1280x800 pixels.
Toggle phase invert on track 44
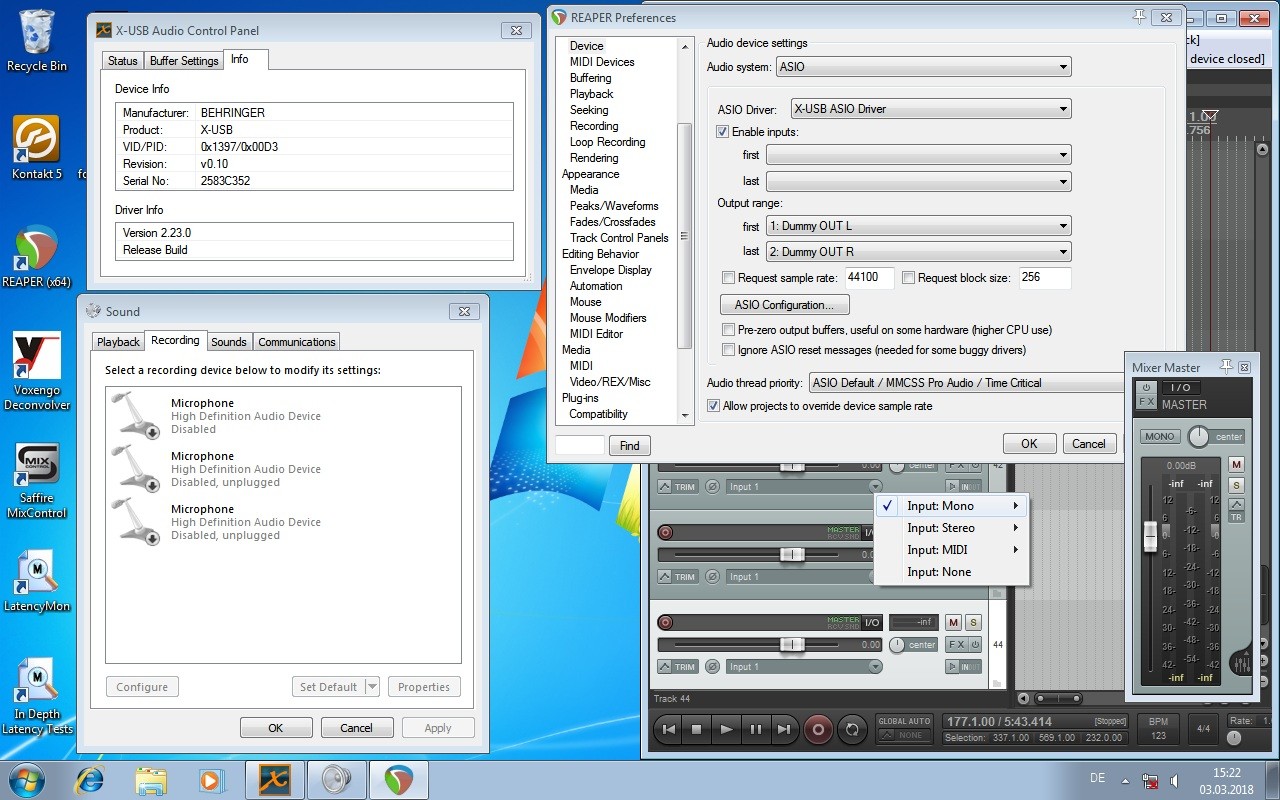712,667
